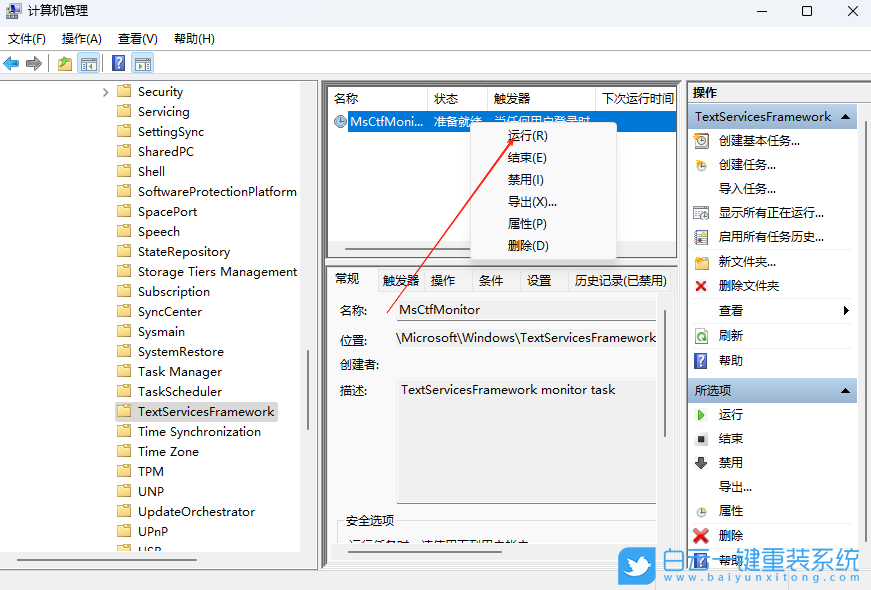This screenshot has width=871, height=590.
Task: Click the 刷新 icon in the actions panel
Action: click(700, 335)
